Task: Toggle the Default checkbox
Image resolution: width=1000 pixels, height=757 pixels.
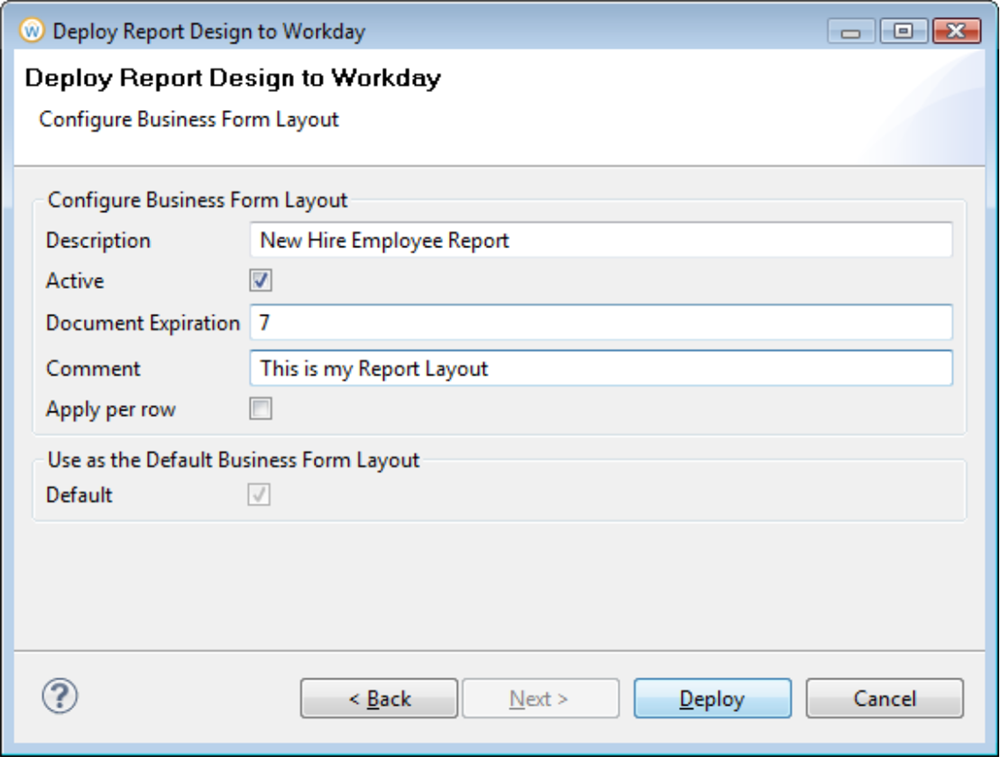Action: pyautogui.click(x=259, y=494)
